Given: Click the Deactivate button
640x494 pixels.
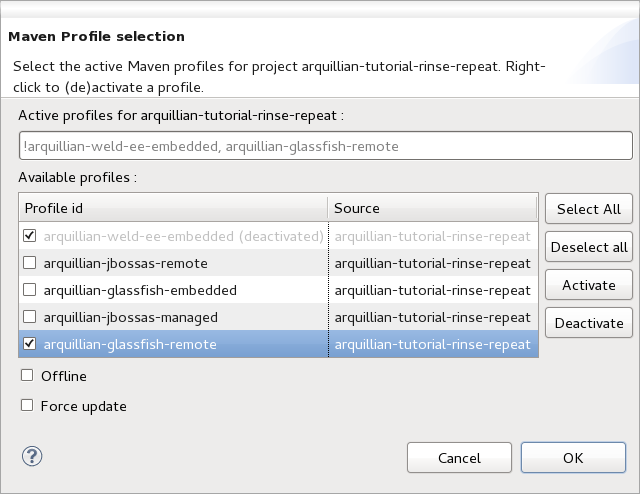Looking at the screenshot, I should click(x=589, y=322).
